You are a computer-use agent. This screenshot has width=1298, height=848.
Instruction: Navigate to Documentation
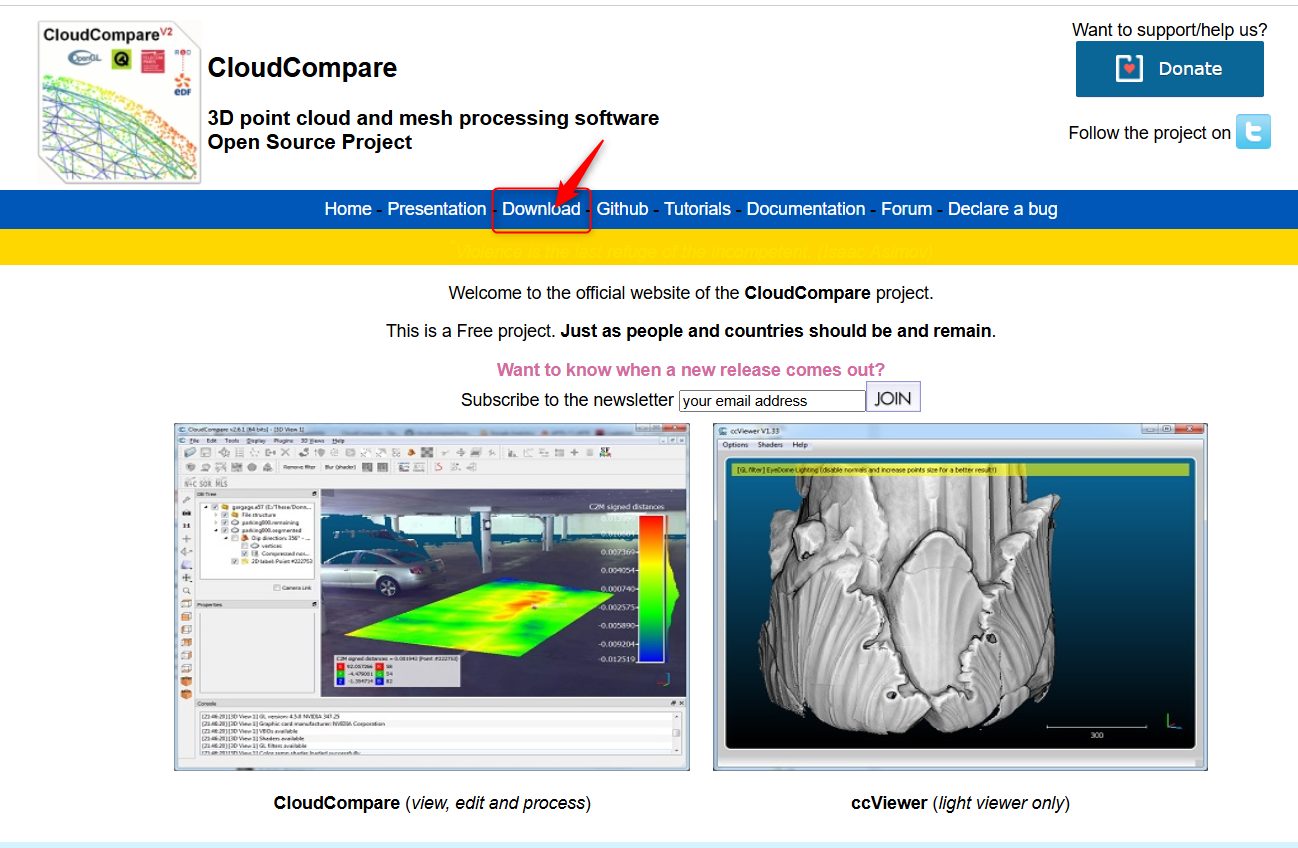pyautogui.click(x=805, y=209)
